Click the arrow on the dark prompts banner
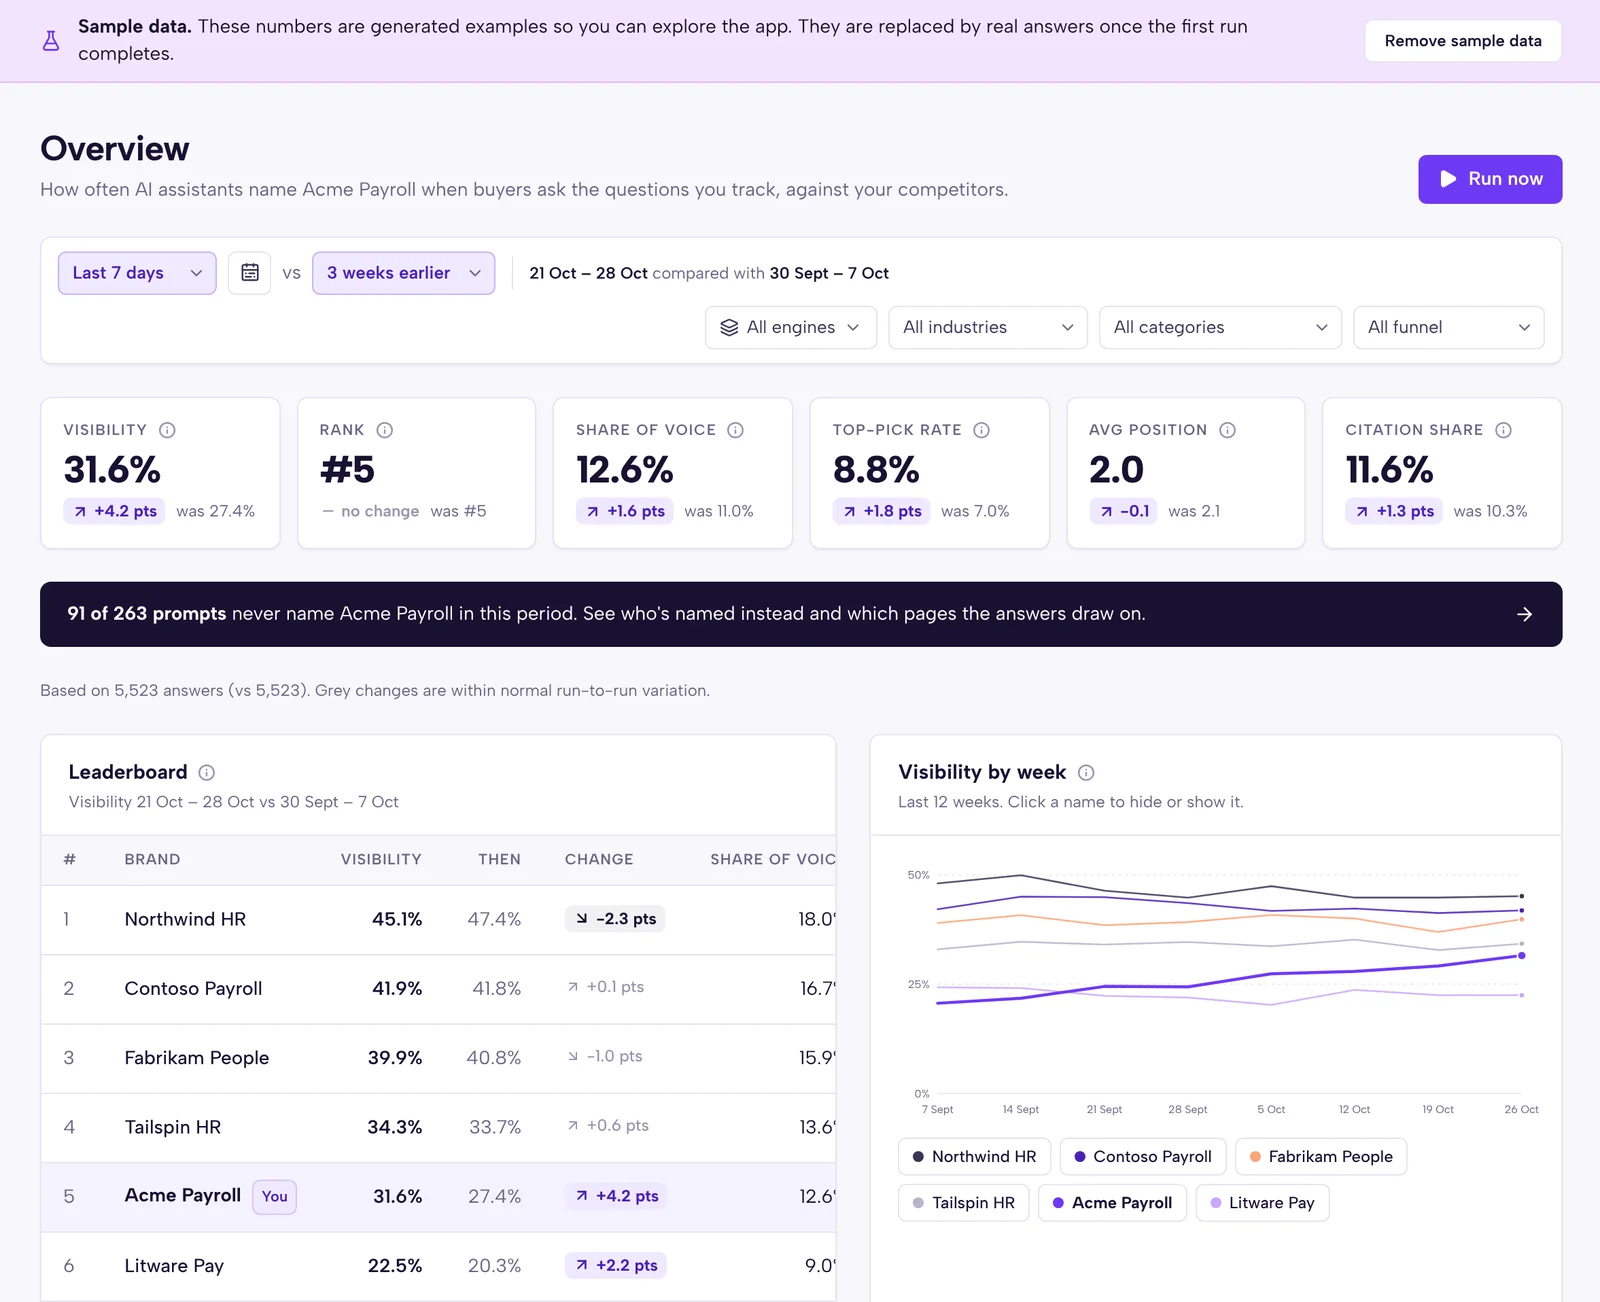Image resolution: width=1600 pixels, height=1302 pixels. [x=1525, y=614]
